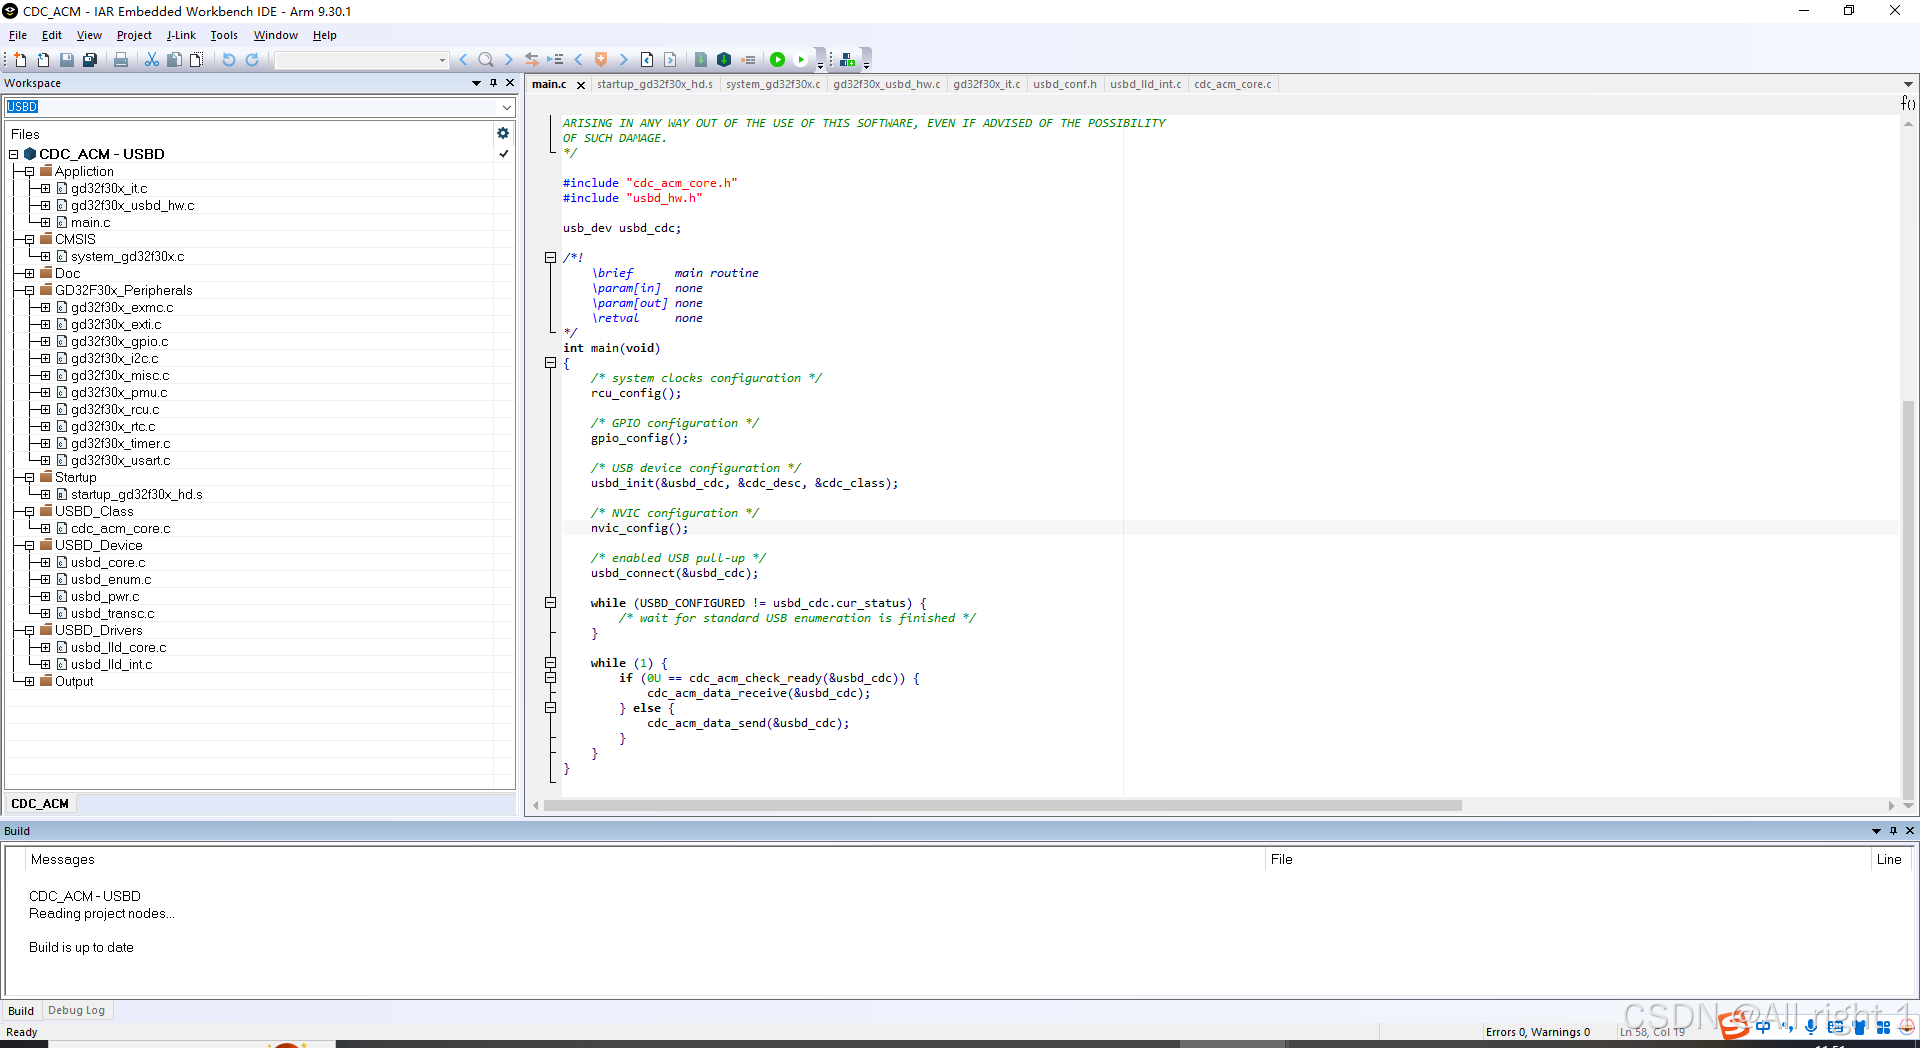Click the editor horizontal scrollbar thumb
This screenshot has height=1048, width=1920.
pyautogui.click(x=1002, y=805)
